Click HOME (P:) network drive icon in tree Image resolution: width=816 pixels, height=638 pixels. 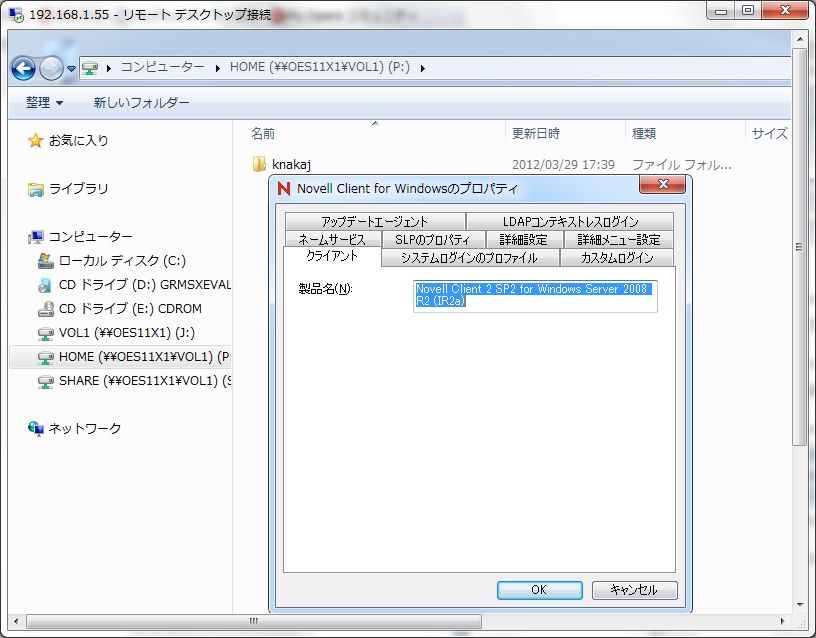46,357
